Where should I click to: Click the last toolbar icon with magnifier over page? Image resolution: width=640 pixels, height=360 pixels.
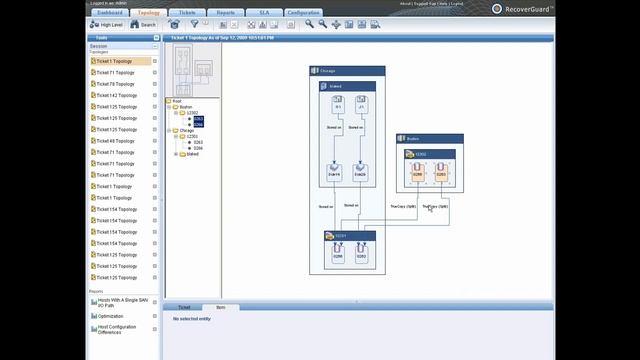tap(375, 24)
